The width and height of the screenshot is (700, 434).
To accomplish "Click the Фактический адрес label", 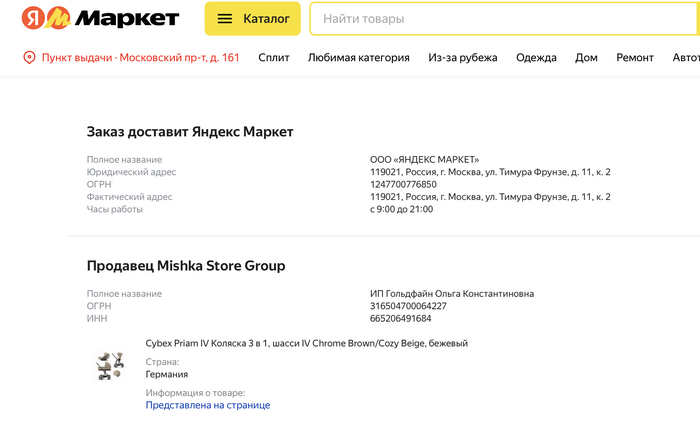I will coord(129,197).
